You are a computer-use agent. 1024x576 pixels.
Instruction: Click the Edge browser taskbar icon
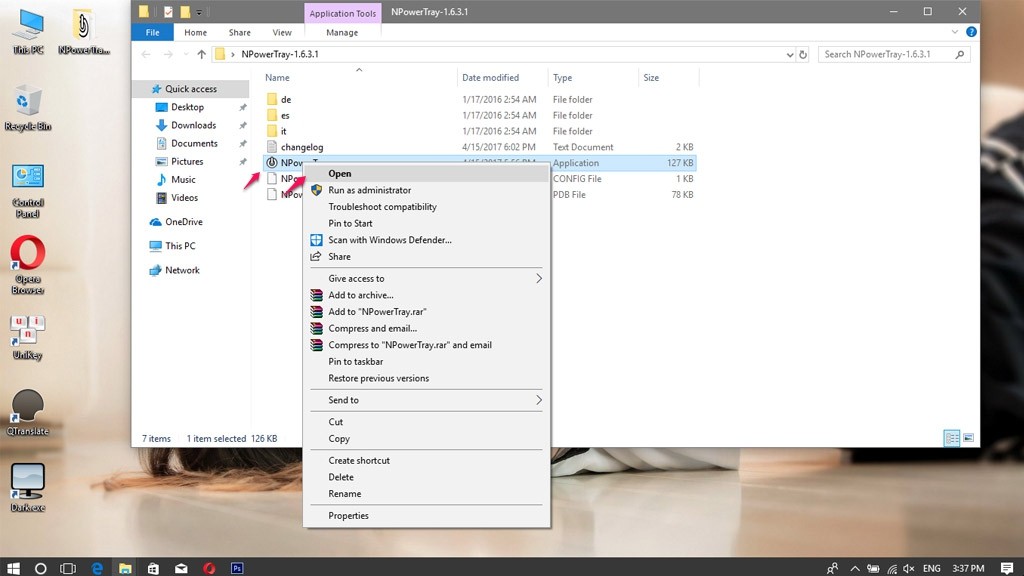coord(97,567)
